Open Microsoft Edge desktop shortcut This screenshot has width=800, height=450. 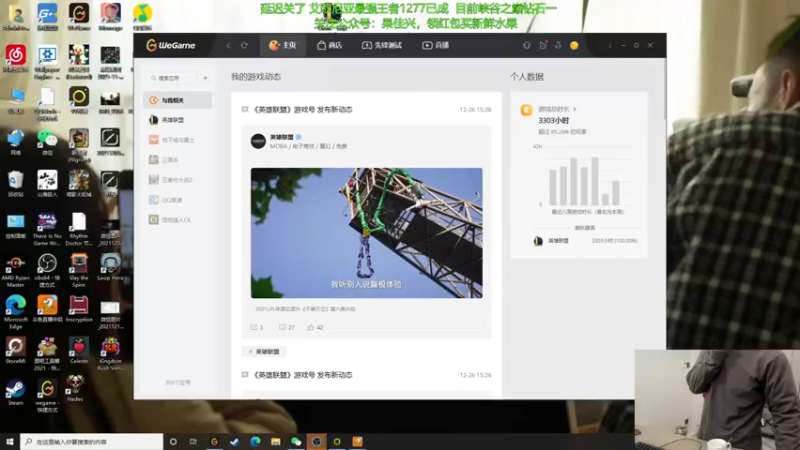pyautogui.click(x=15, y=312)
